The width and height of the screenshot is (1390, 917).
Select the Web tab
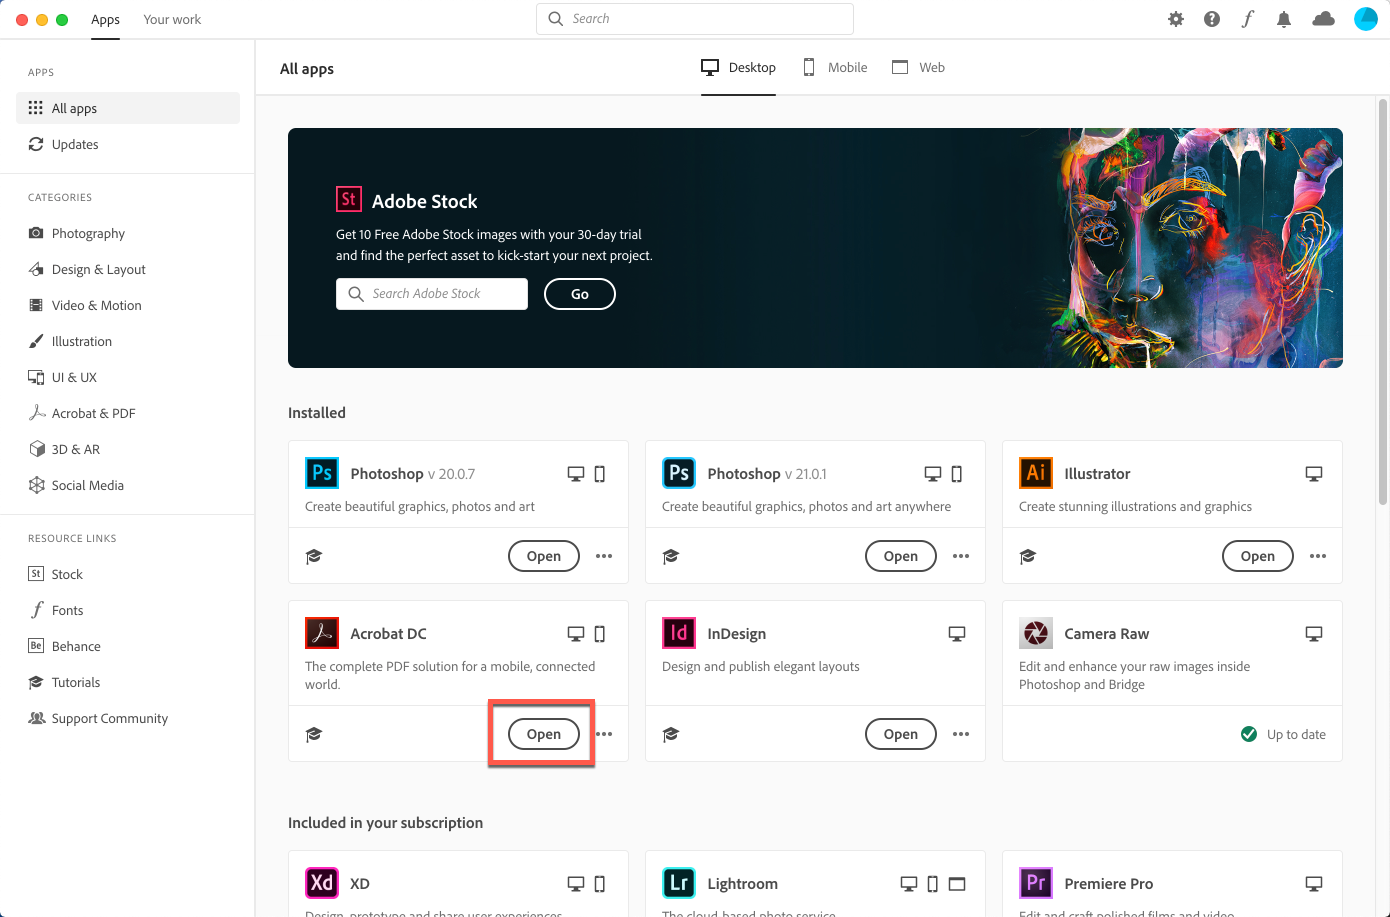click(918, 67)
